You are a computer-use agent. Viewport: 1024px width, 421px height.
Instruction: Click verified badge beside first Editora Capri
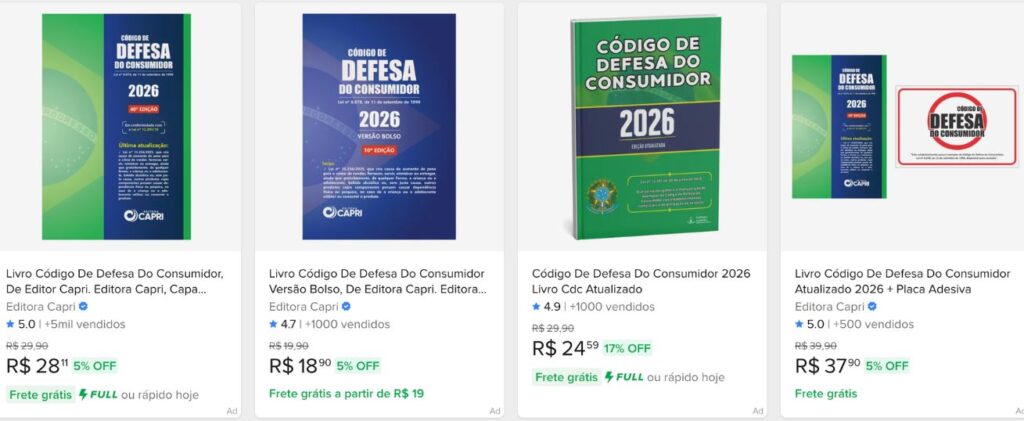83,306
